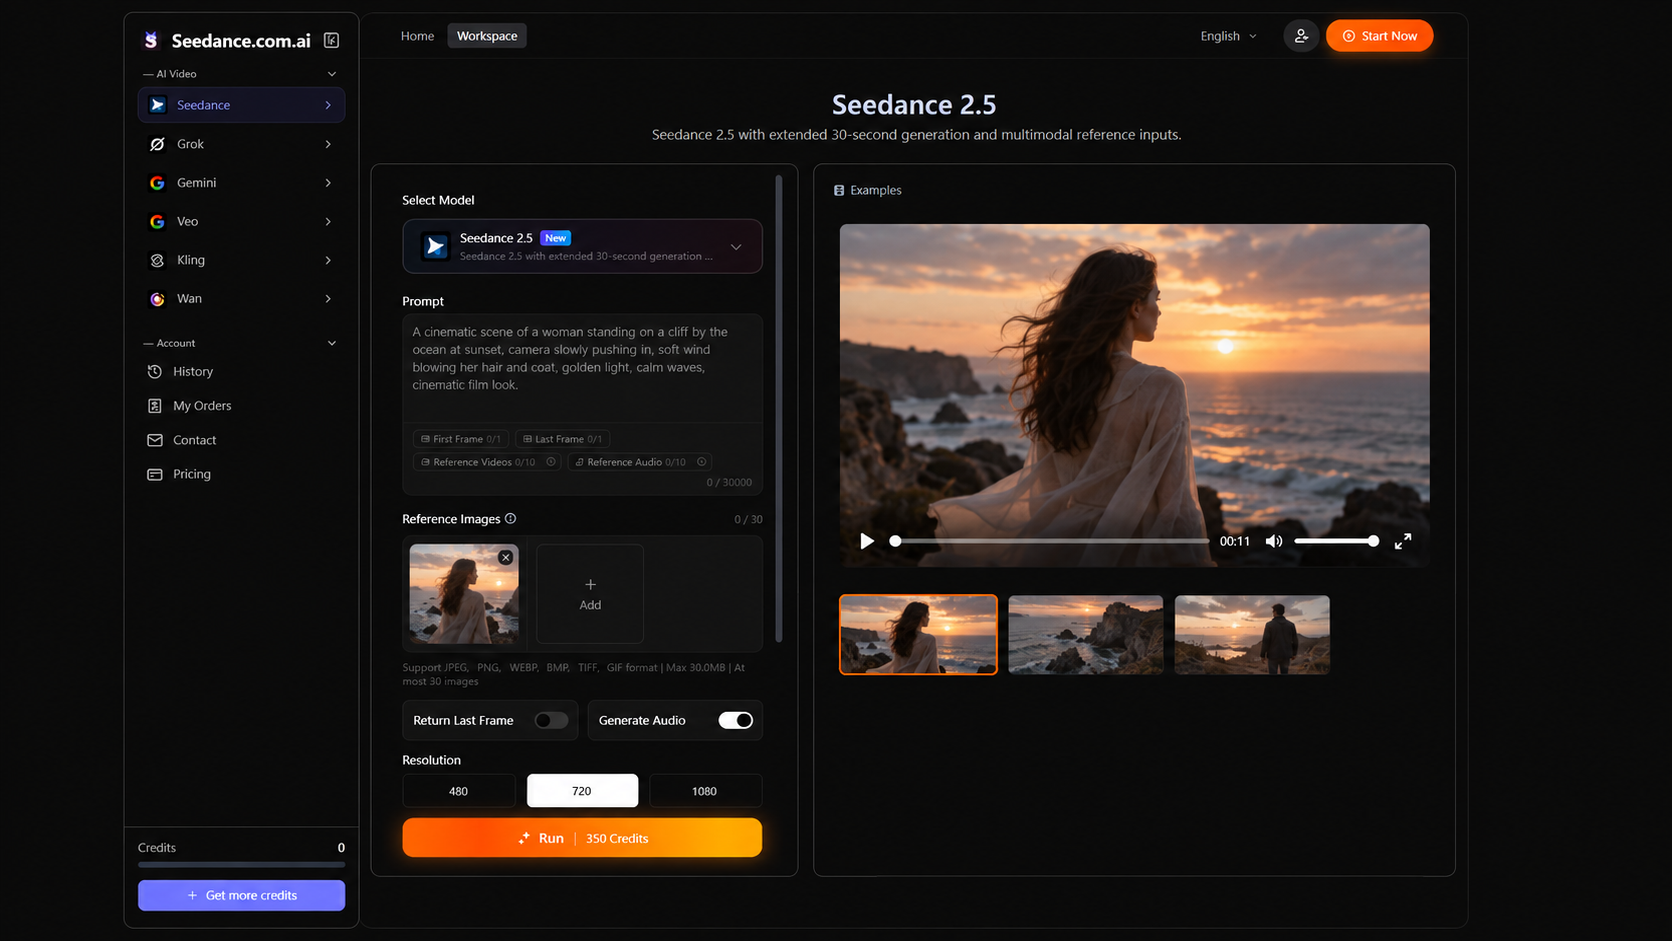Enter fullscreen for the example video
This screenshot has height=941, width=1672.
coord(1403,541)
